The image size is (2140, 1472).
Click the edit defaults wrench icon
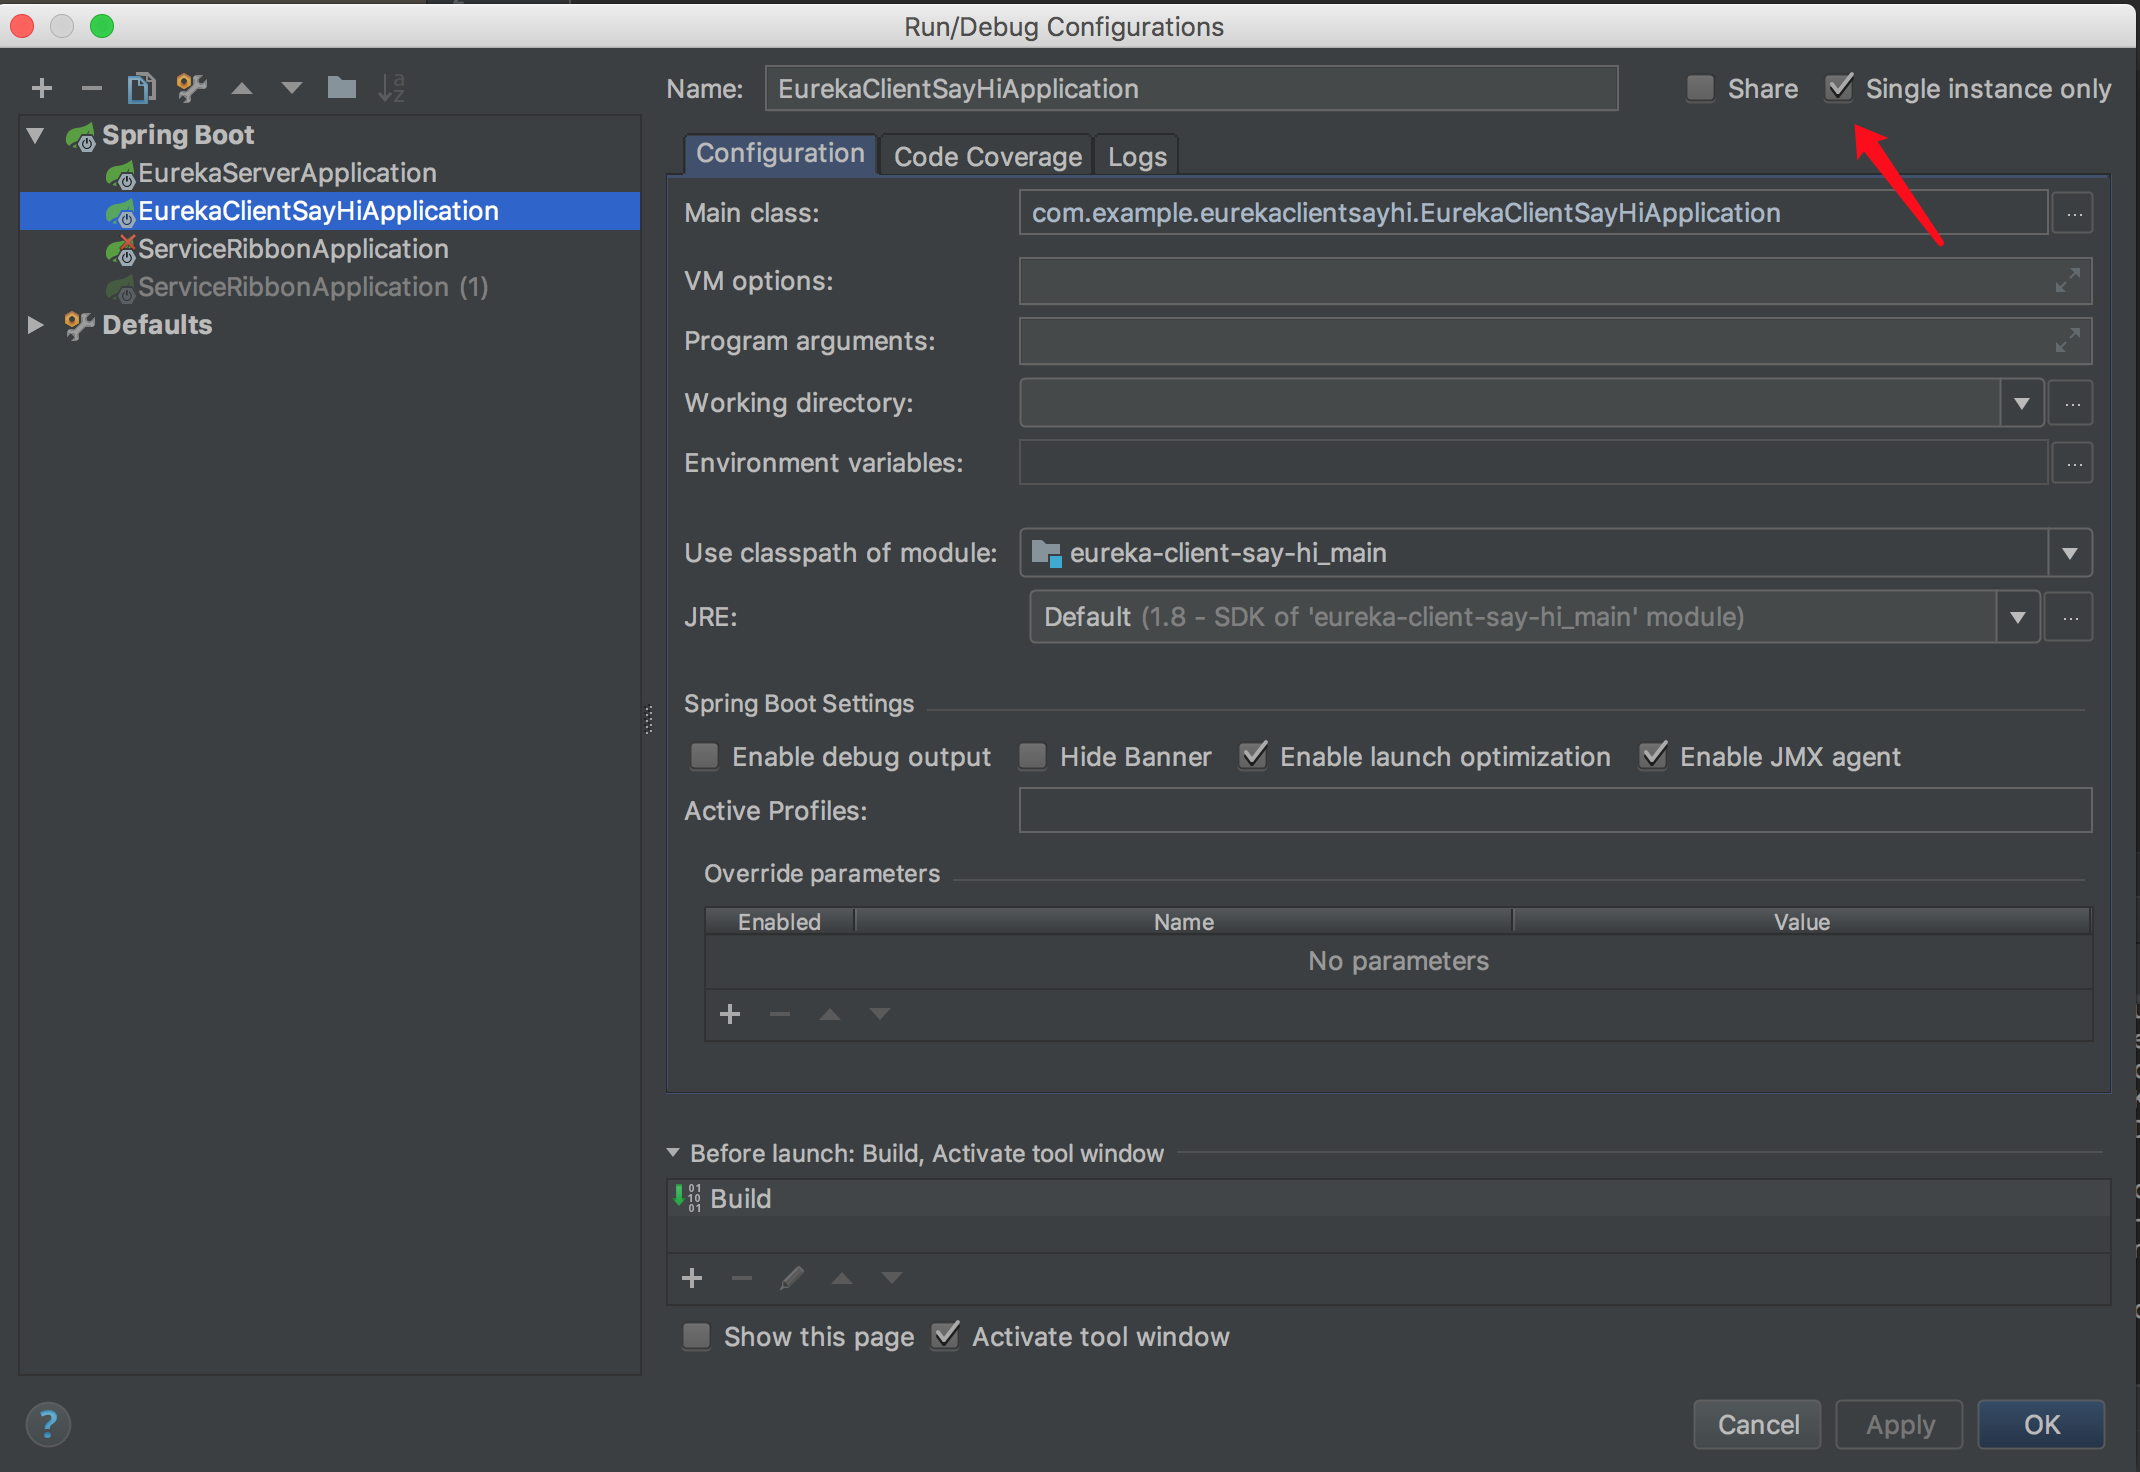(x=191, y=88)
